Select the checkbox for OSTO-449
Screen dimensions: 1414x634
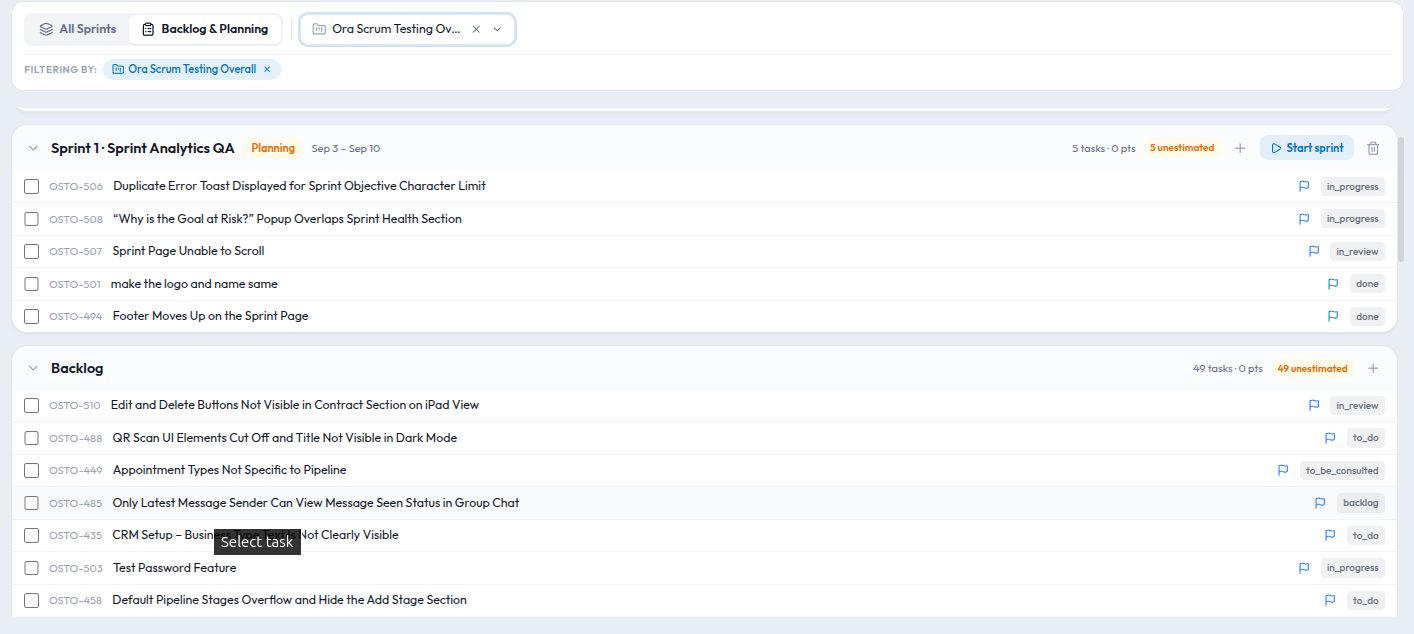[x=31, y=470]
